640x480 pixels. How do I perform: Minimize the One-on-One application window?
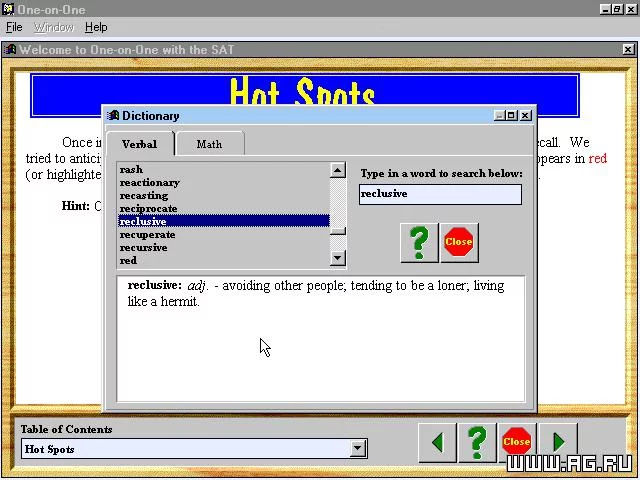[x=605, y=9]
